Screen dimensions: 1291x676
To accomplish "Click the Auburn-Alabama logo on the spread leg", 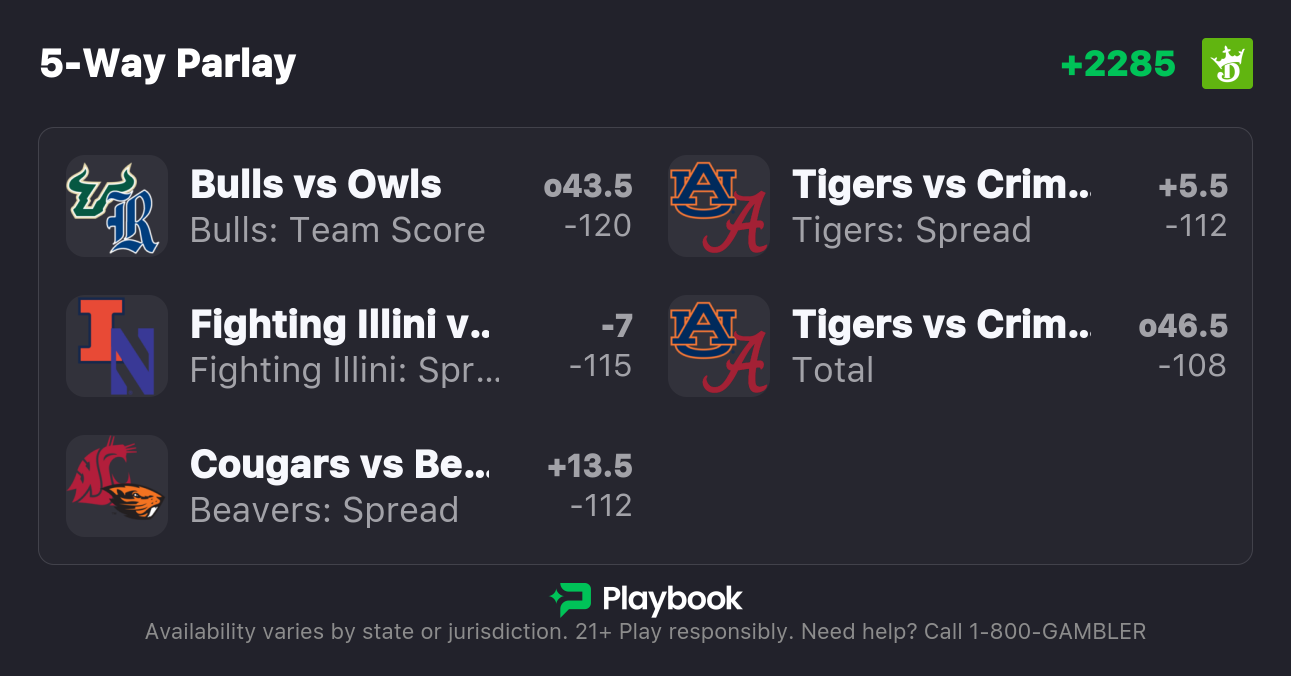I will tap(719, 206).
